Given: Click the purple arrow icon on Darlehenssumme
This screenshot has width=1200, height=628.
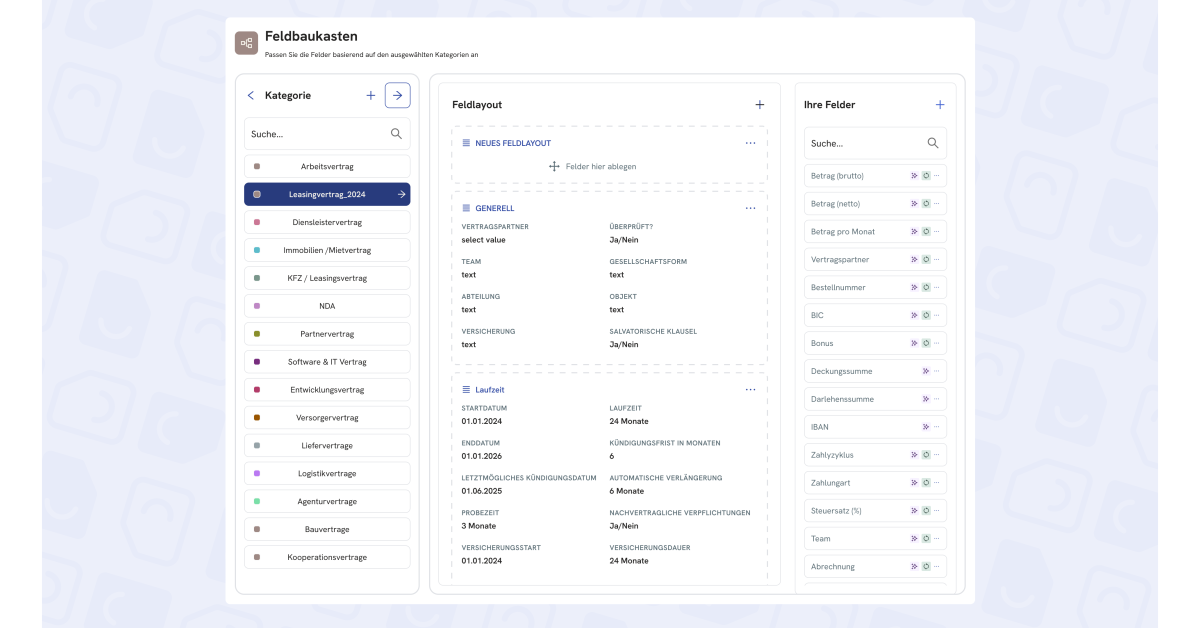Looking at the screenshot, I should [x=926, y=399].
